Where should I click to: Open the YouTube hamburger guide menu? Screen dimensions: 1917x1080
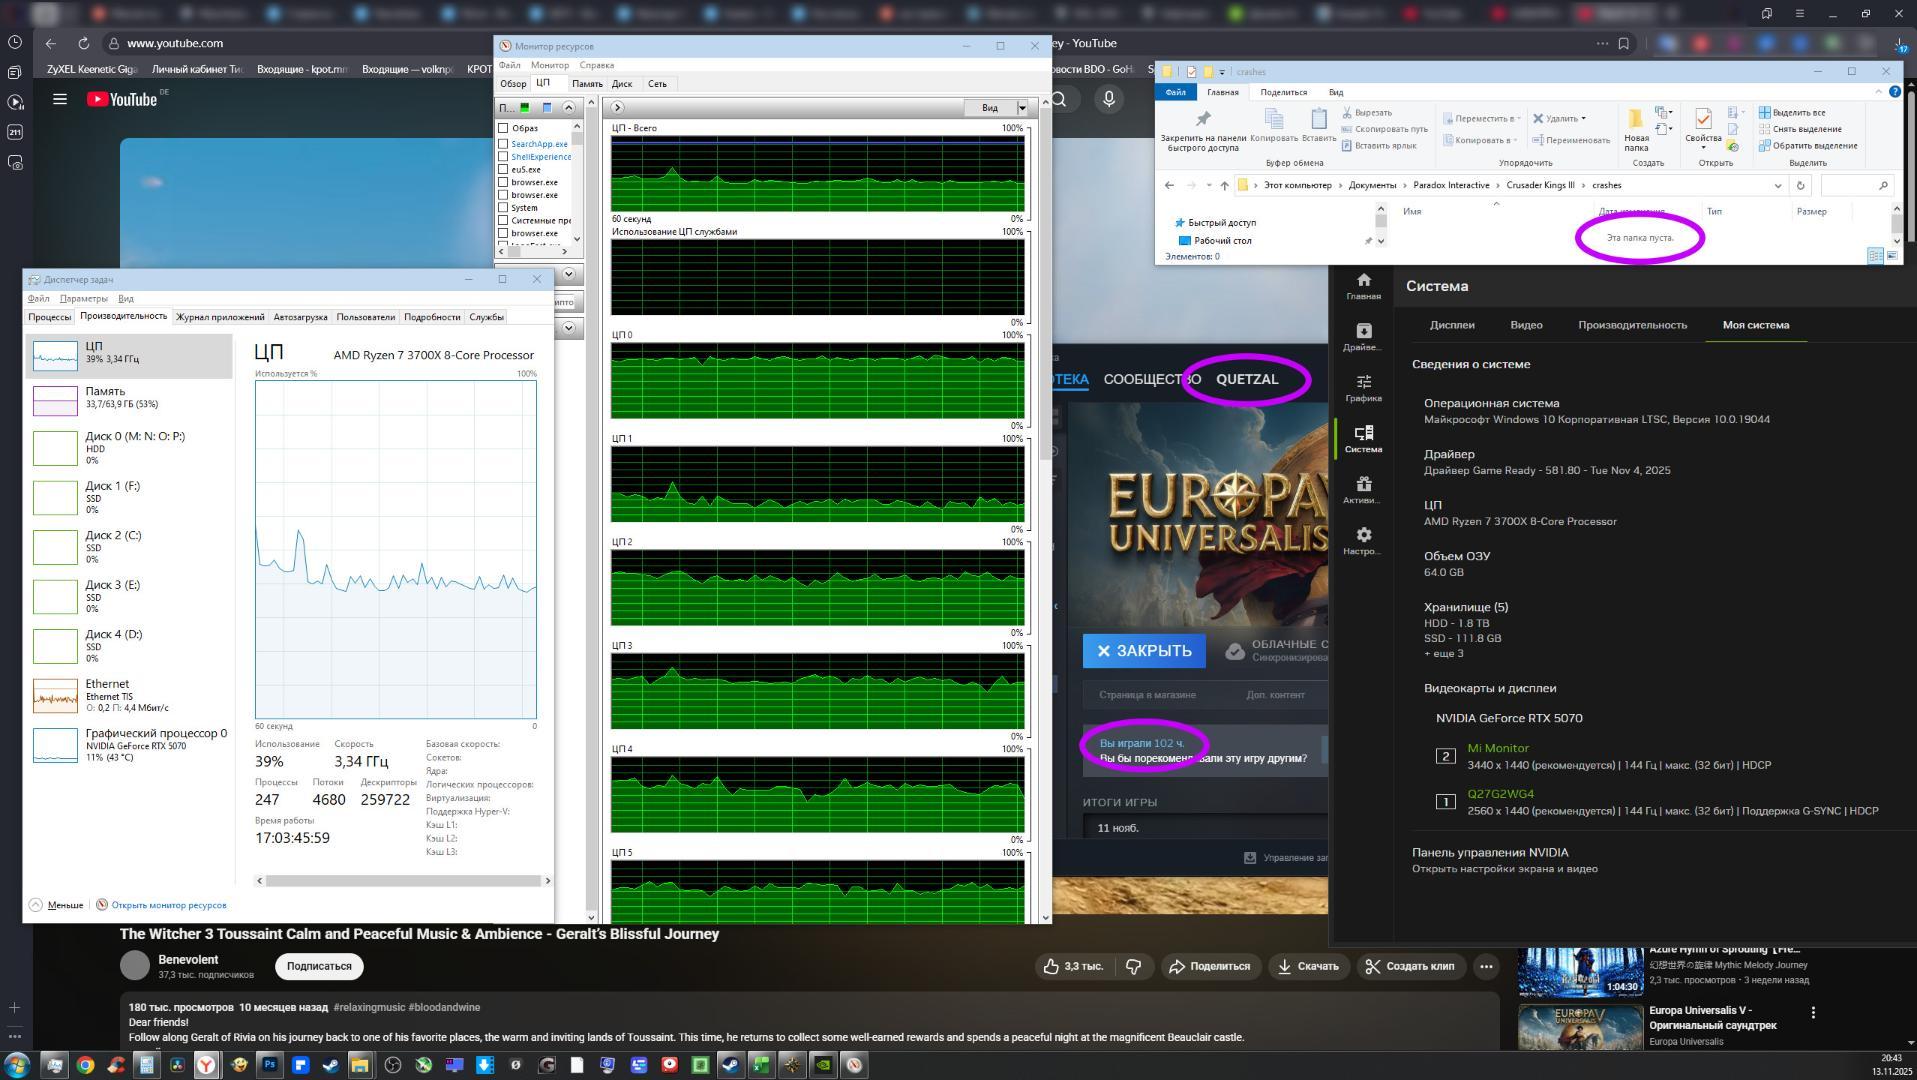tap(60, 99)
